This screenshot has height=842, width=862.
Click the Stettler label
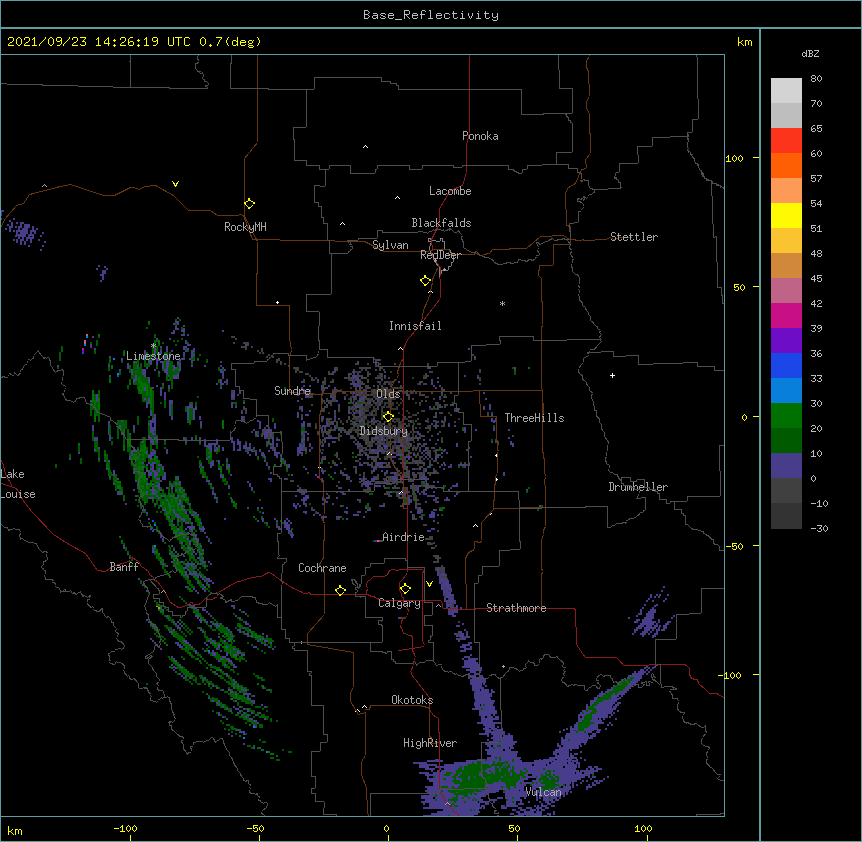(x=633, y=237)
